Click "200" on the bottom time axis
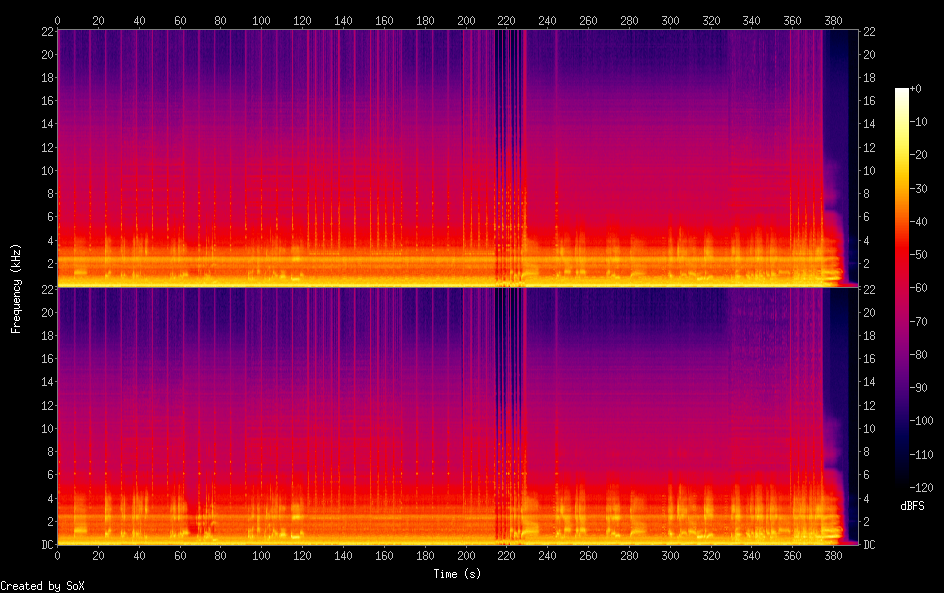This screenshot has height=593, width=944. (466, 556)
